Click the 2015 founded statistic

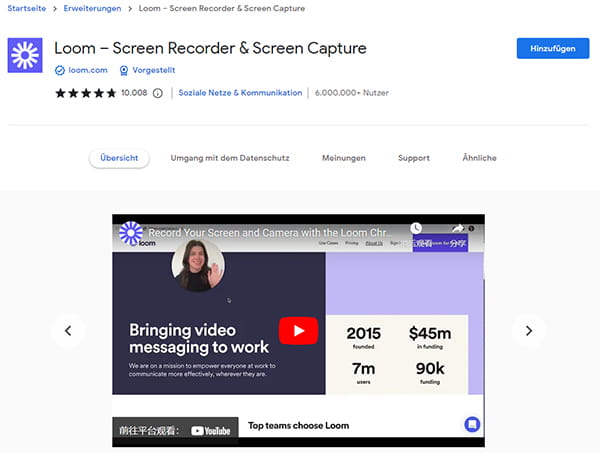point(364,337)
